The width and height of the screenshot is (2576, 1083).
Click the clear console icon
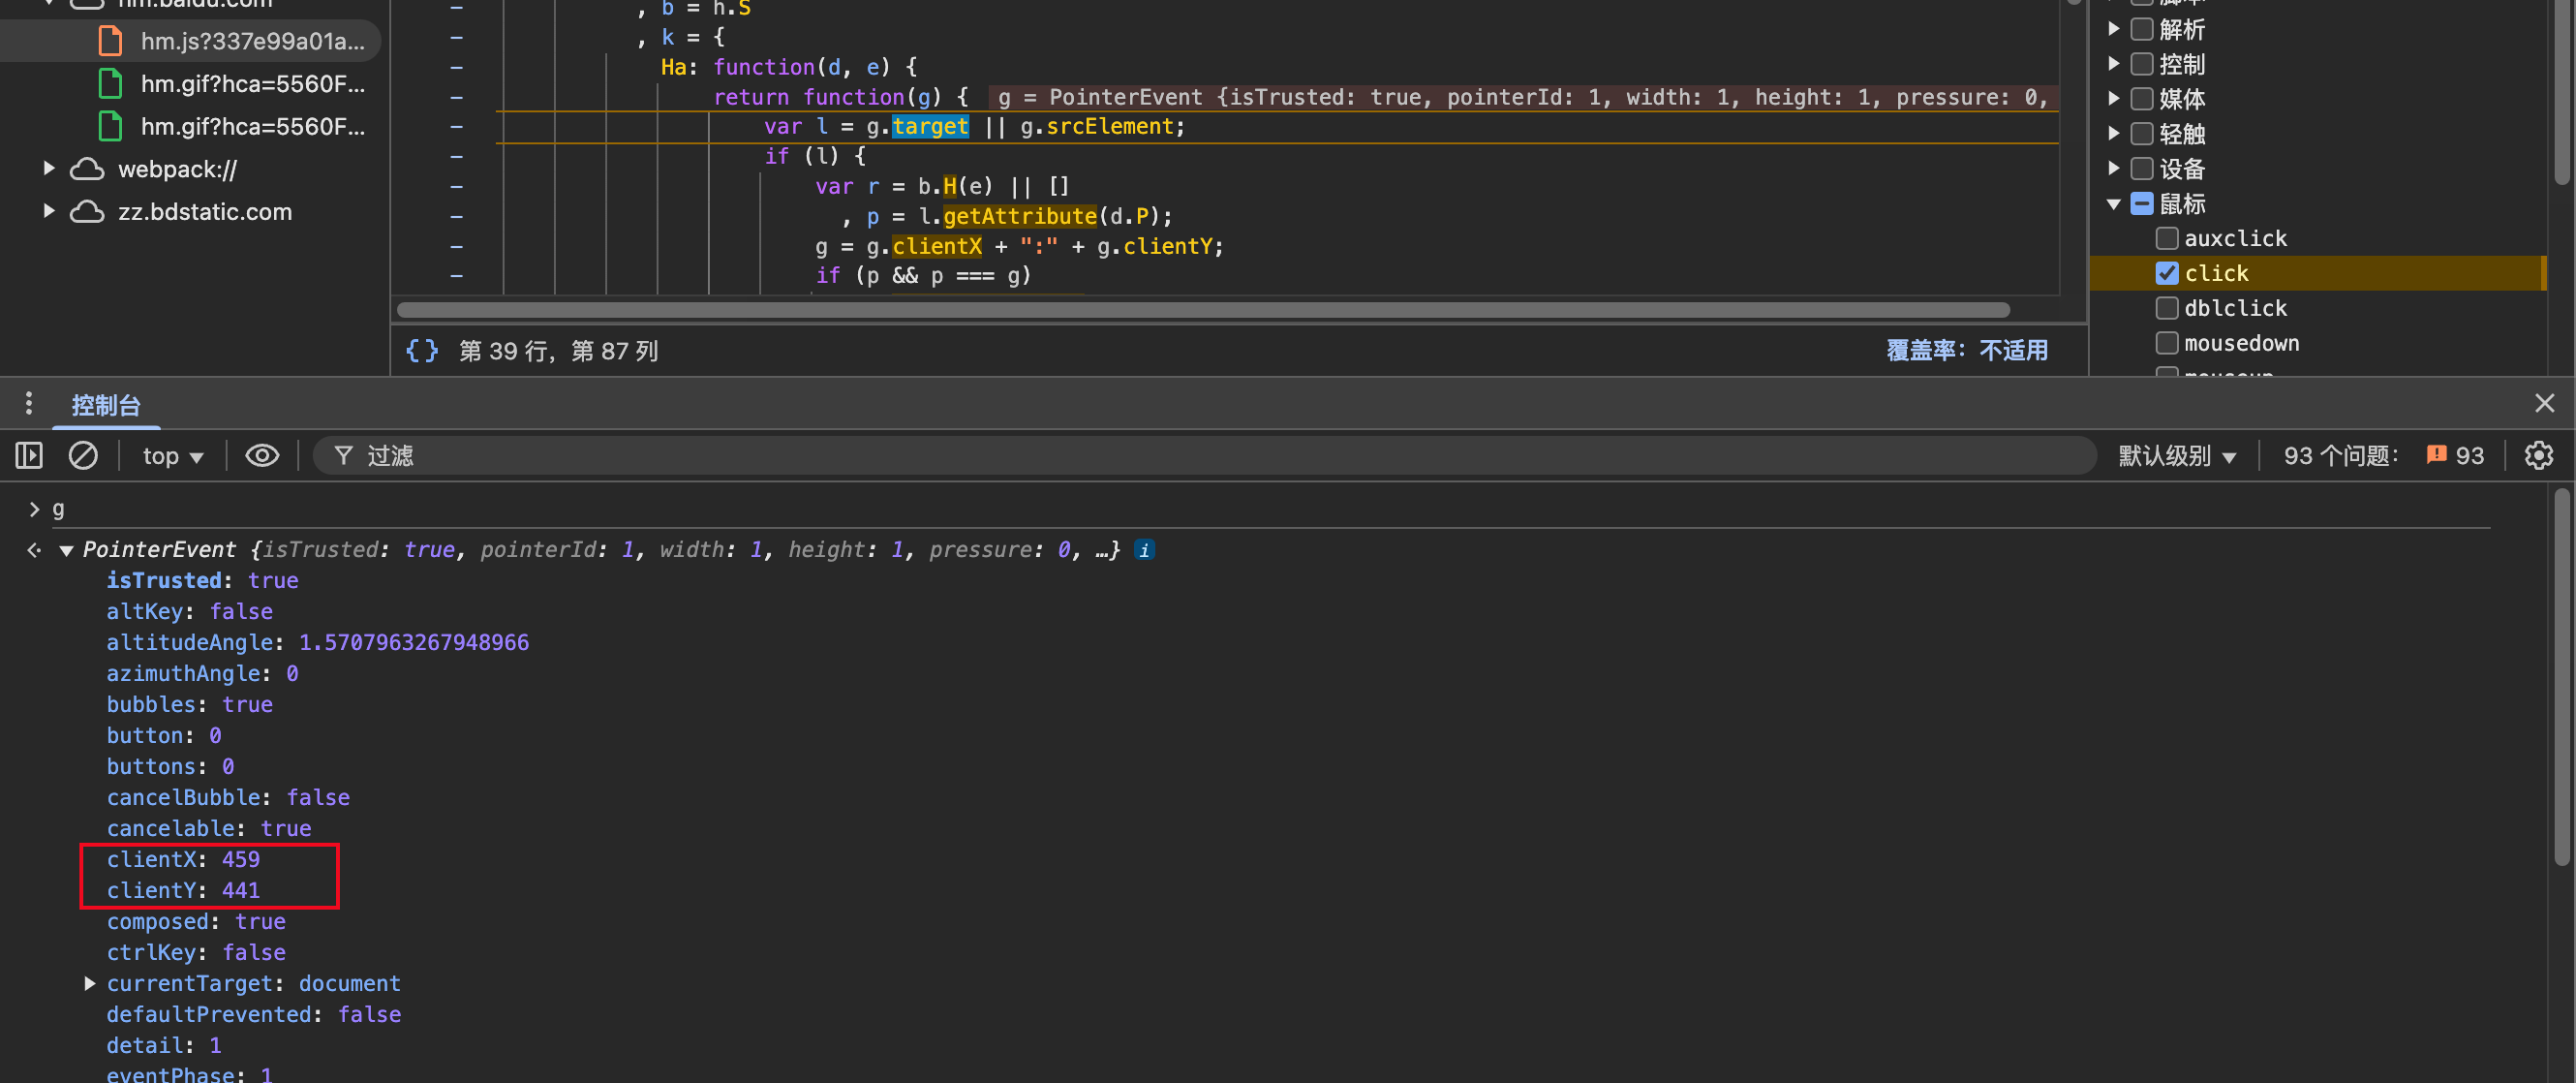point(83,456)
